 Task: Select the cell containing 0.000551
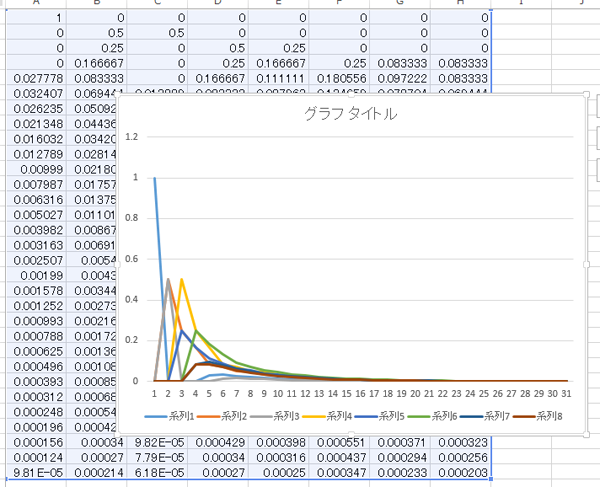(339, 443)
